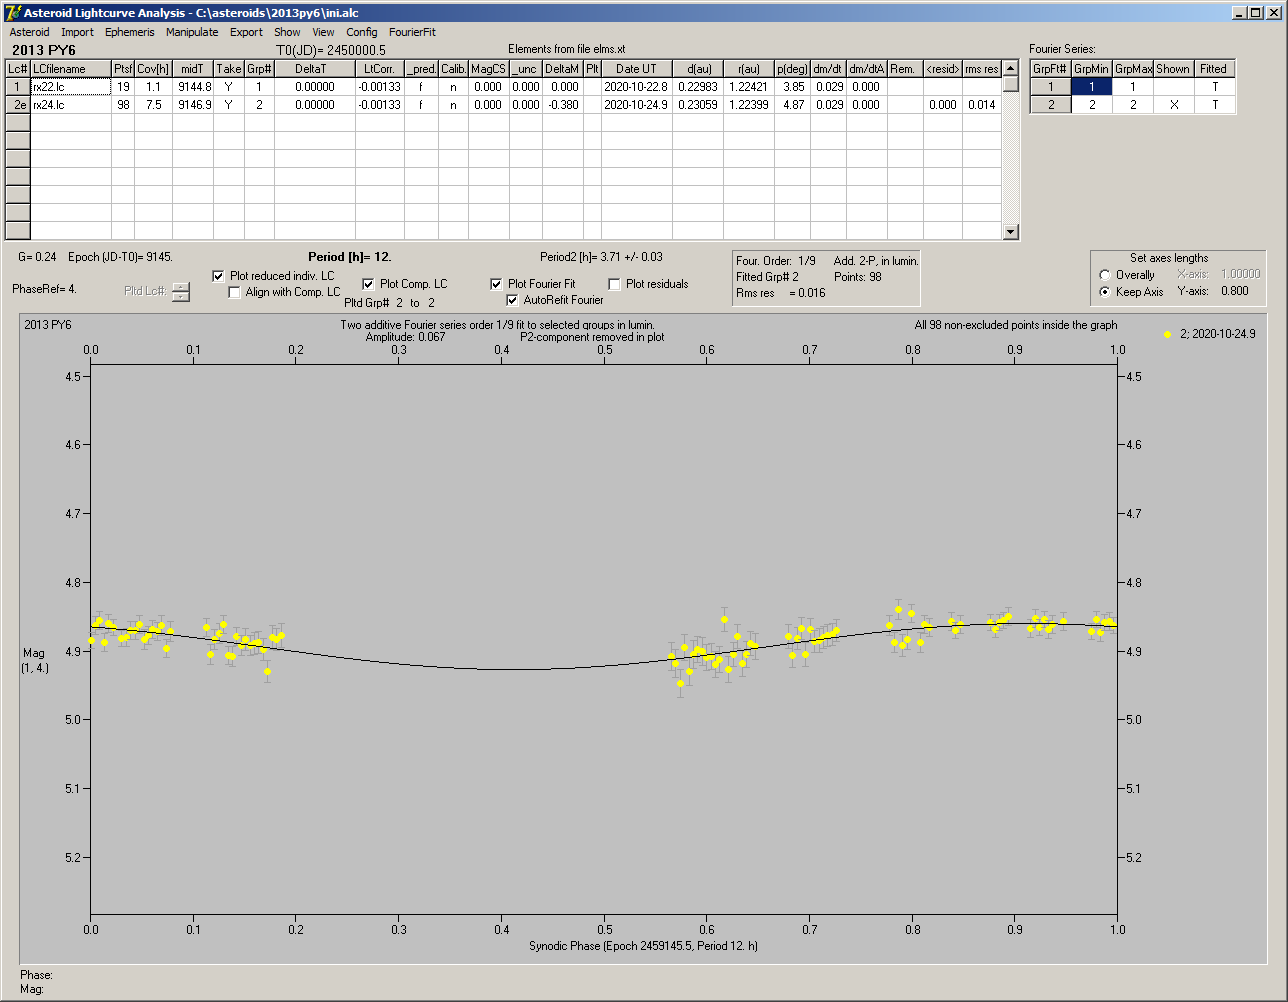Click the Y-axis value 0.800
The width and height of the screenshot is (1288, 1002).
click(x=1234, y=292)
